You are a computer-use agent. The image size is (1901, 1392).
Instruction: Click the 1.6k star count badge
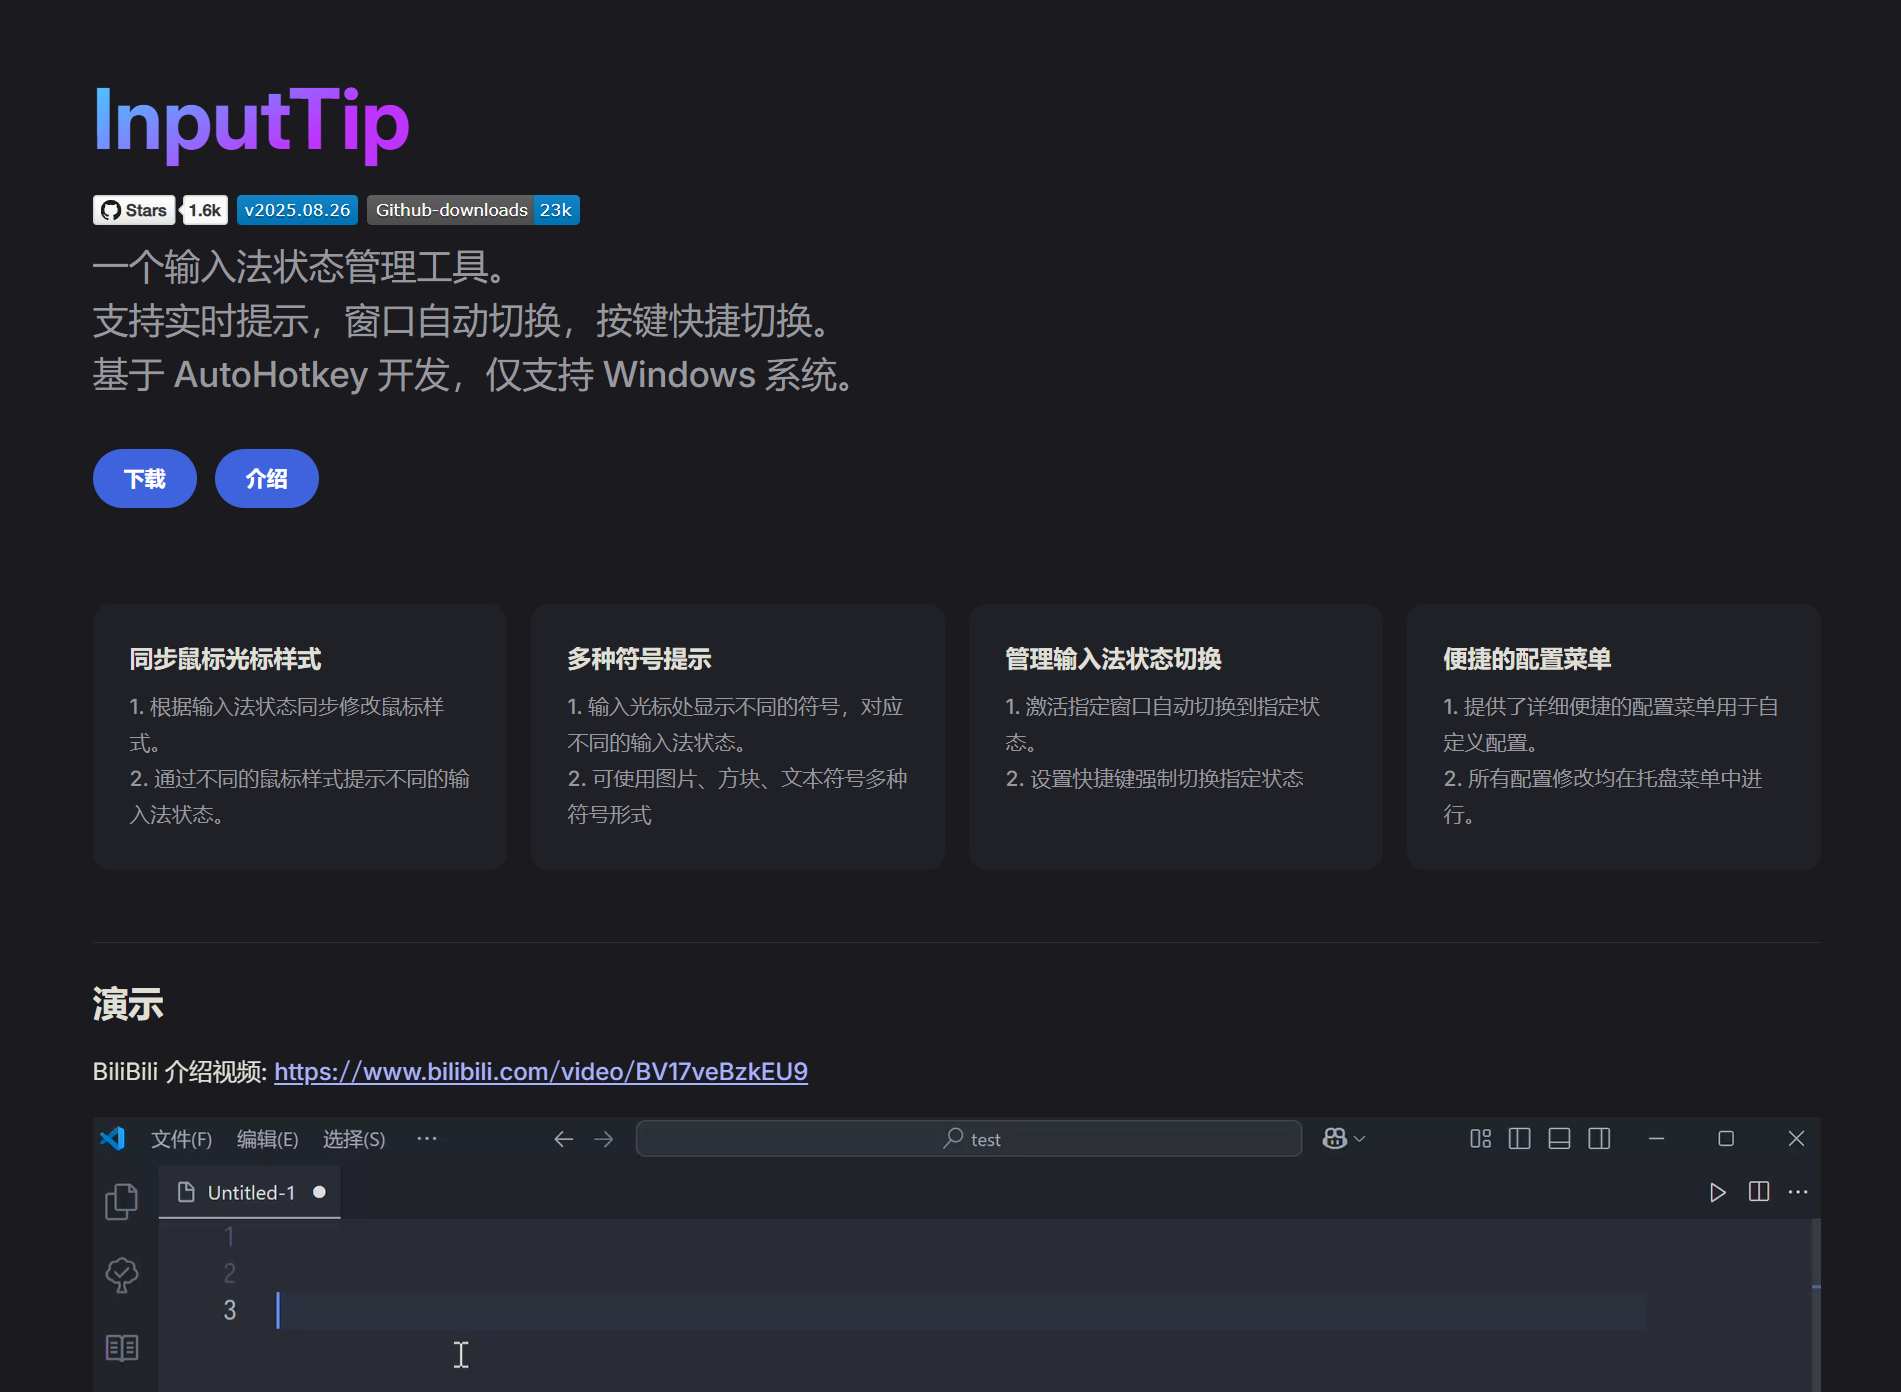point(205,210)
